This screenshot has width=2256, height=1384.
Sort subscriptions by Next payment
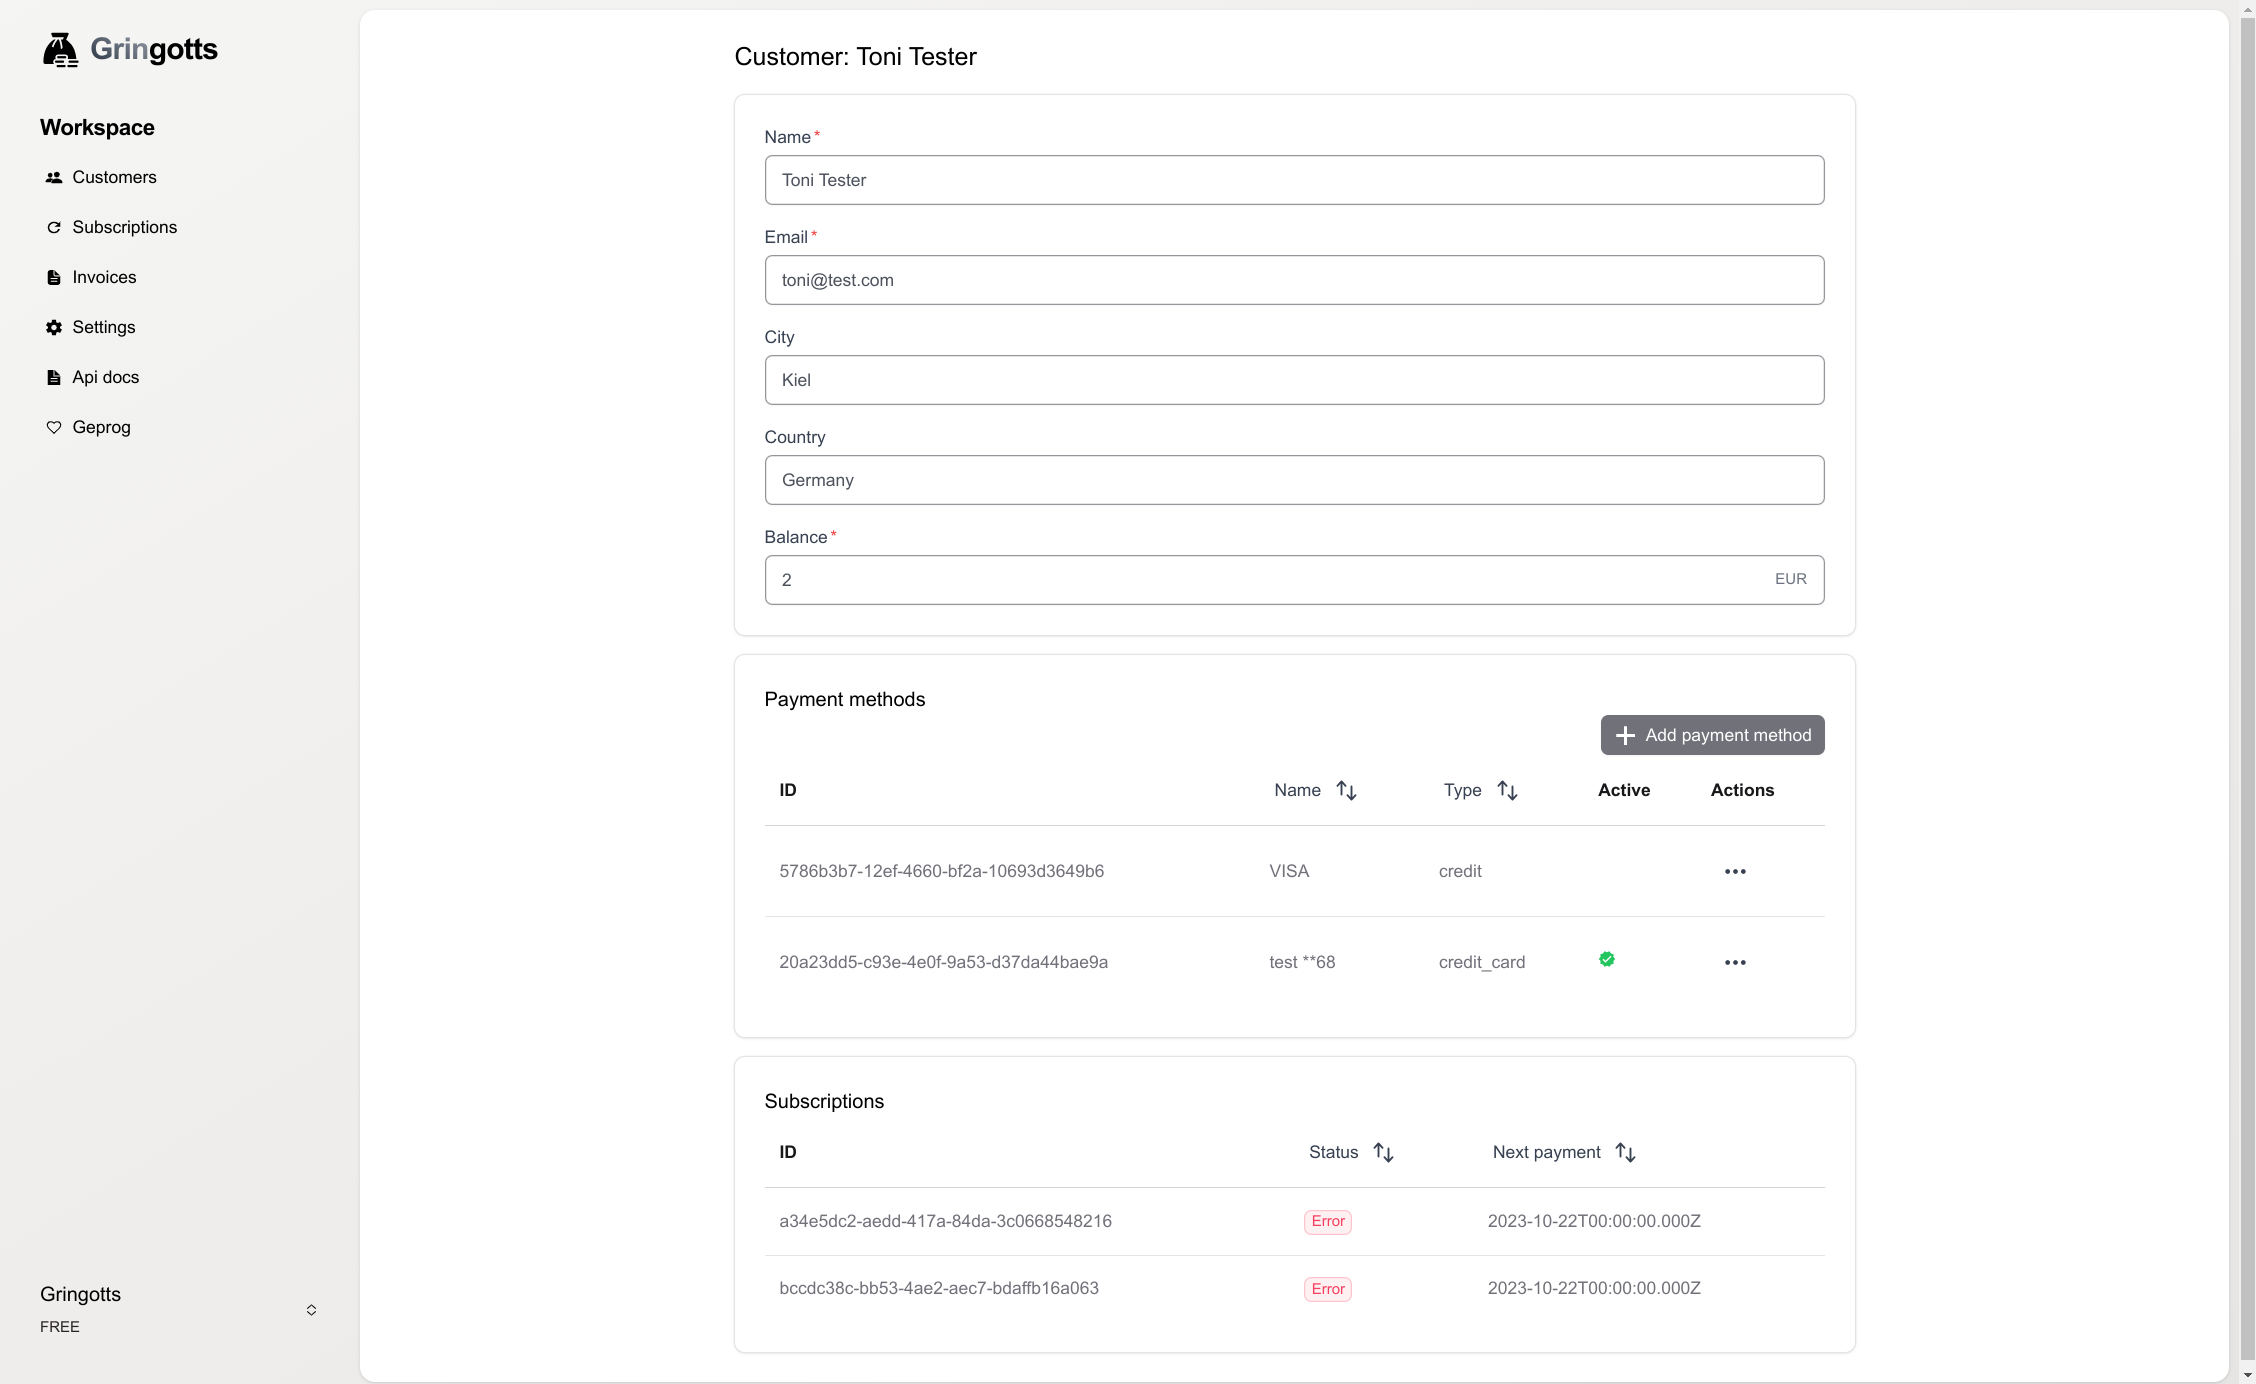click(x=1625, y=1152)
